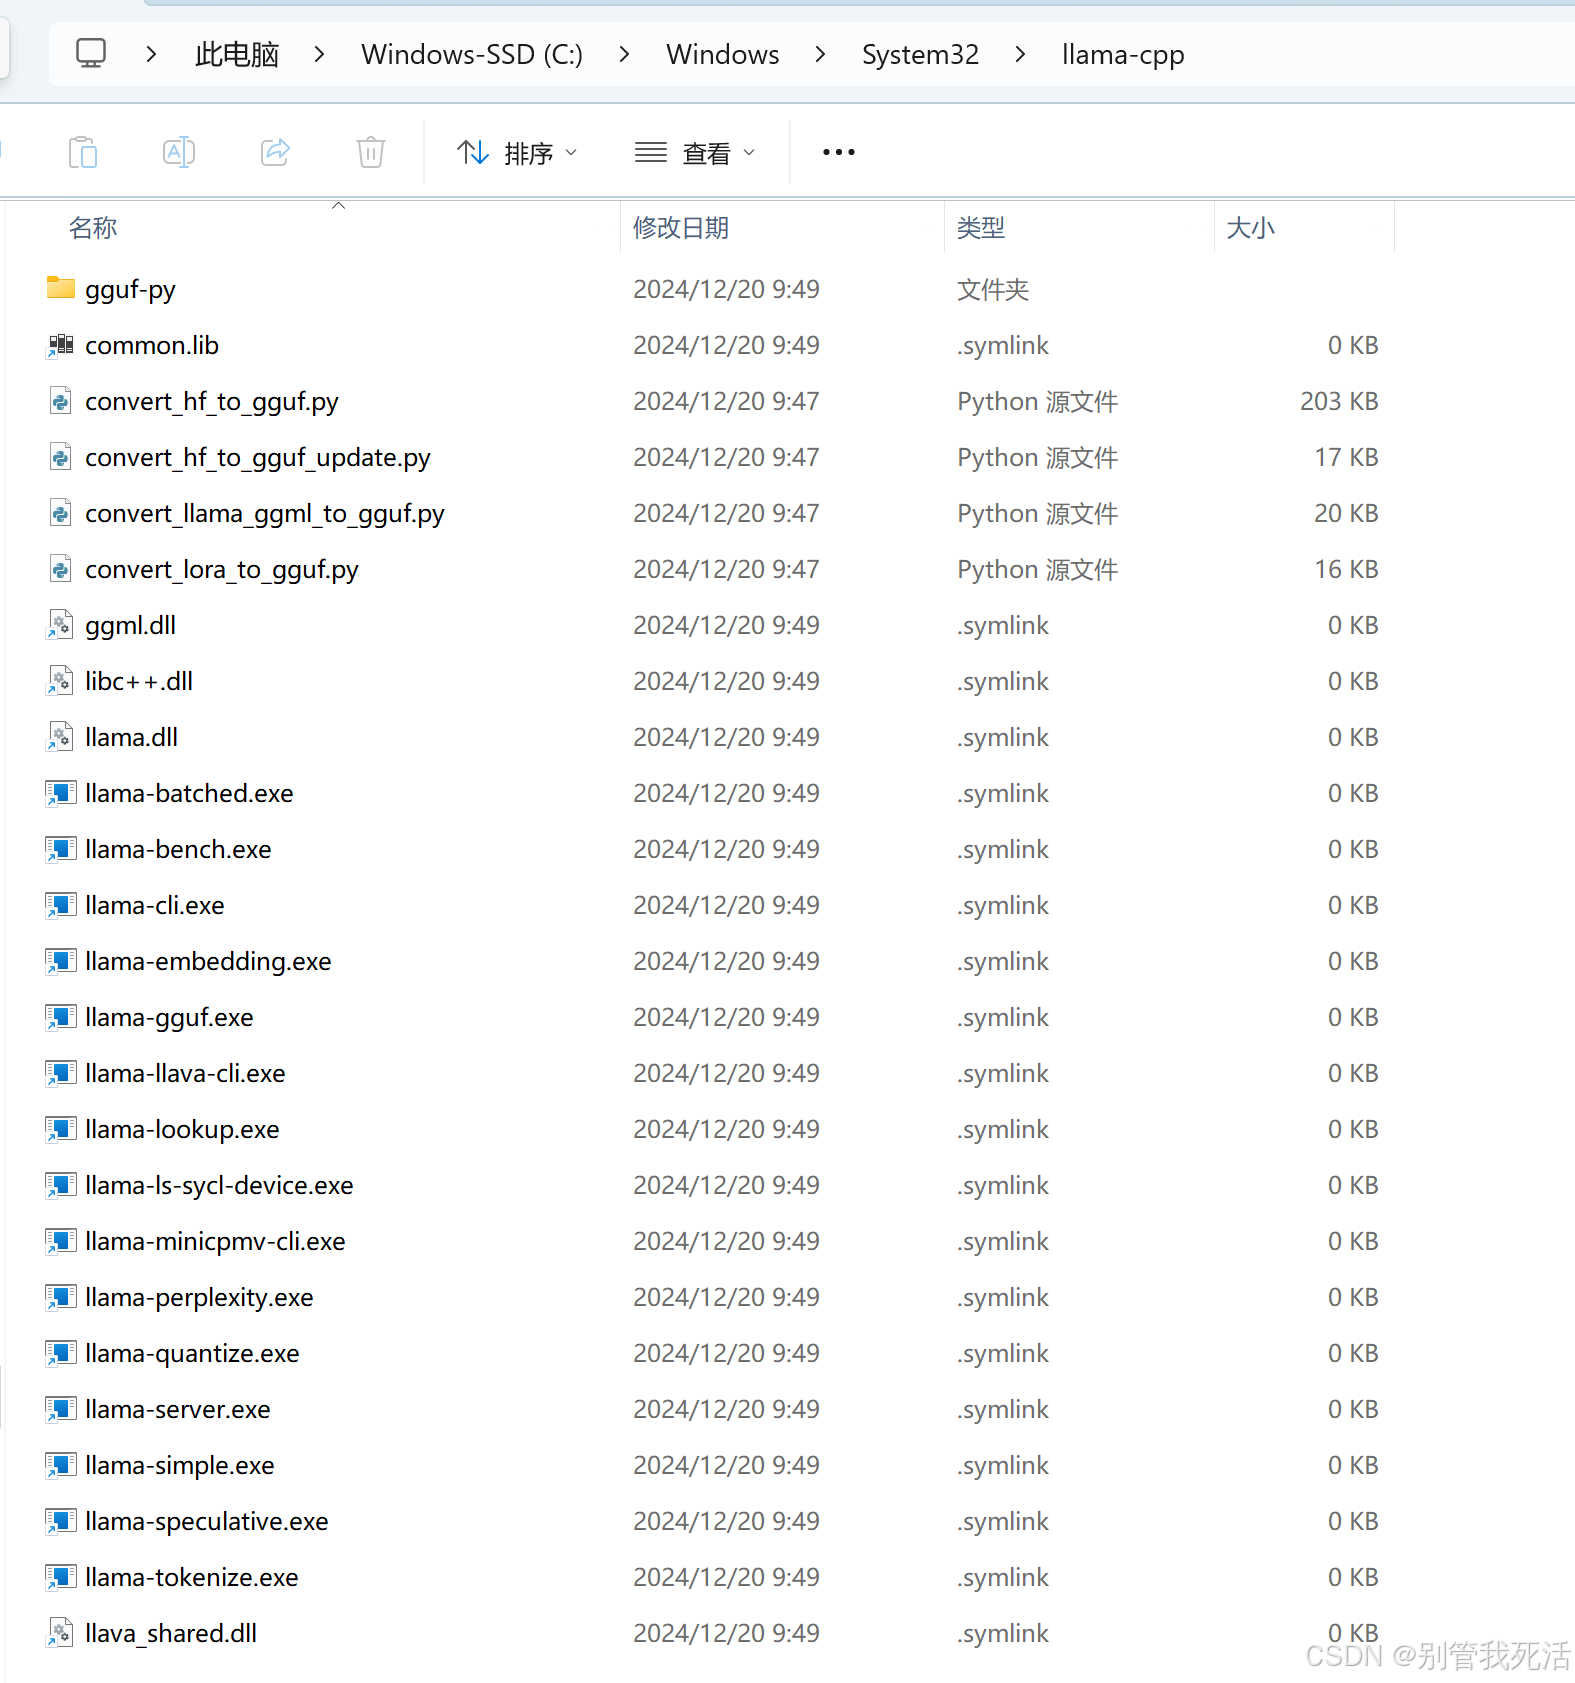
Task: Select llama.dll file icon
Action: point(61,737)
